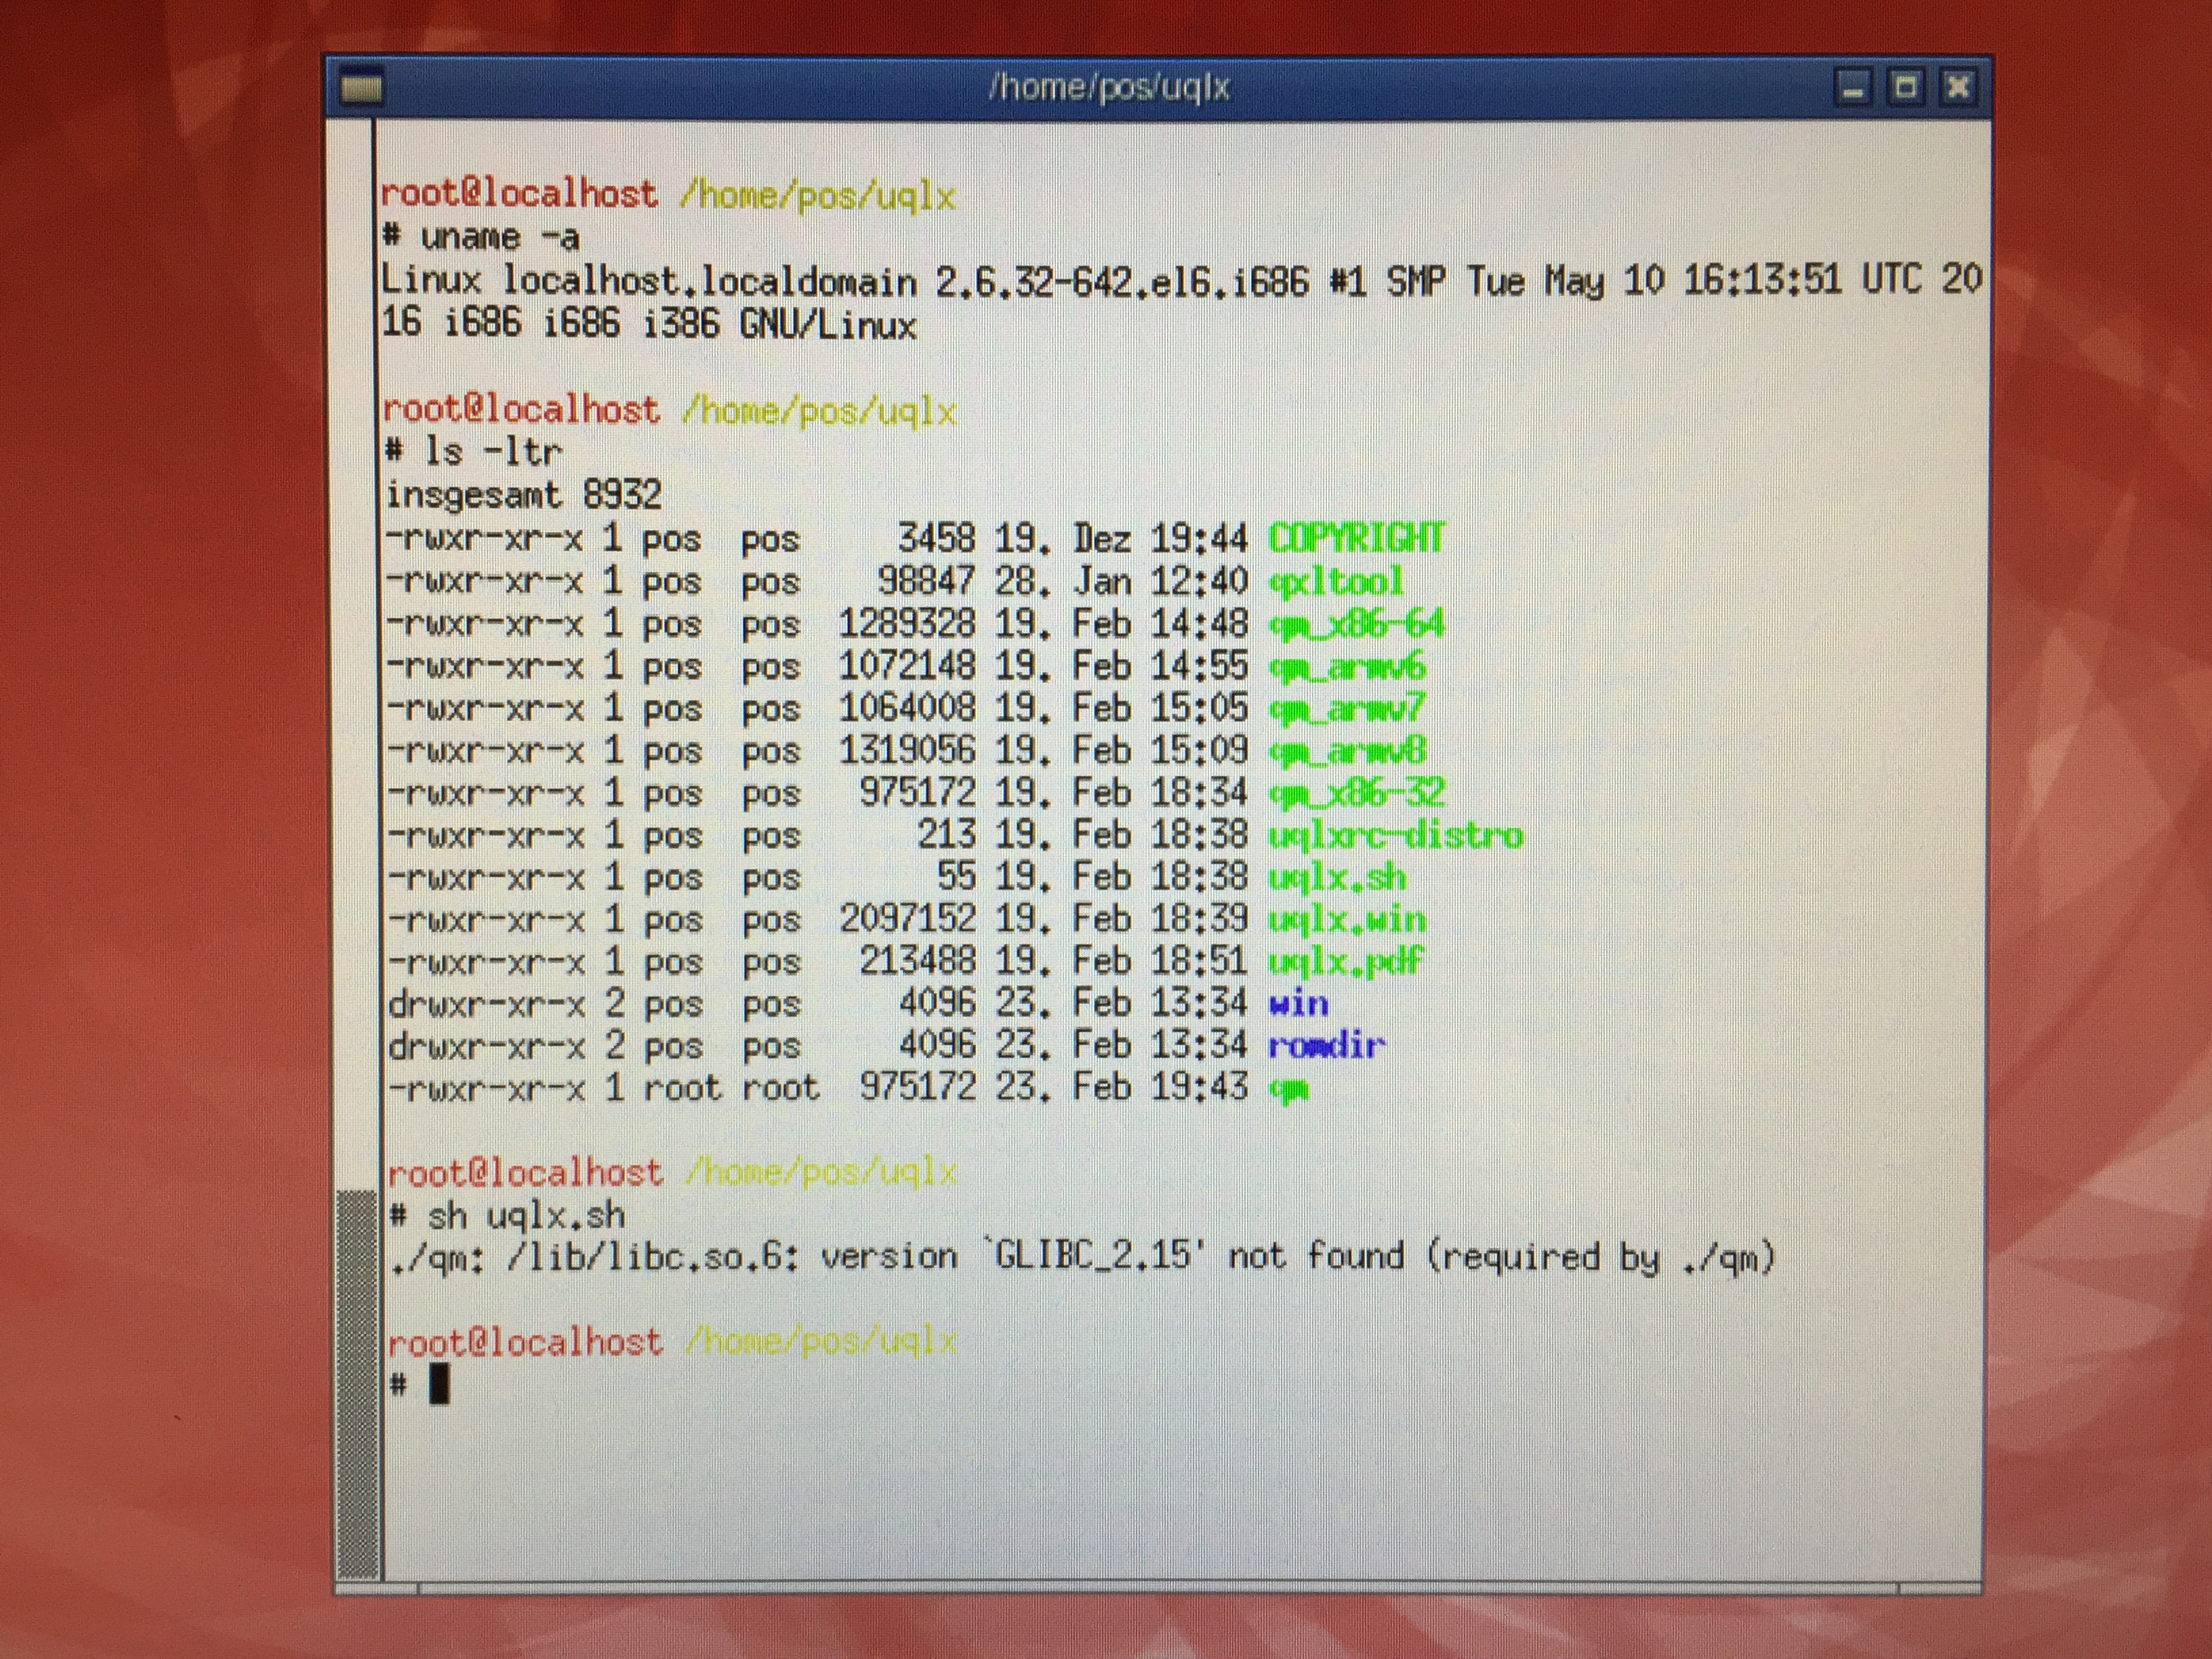This screenshot has width=2212, height=1659.
Task: Click the 'root root' owner text
Action: [x=731, y=1088]
